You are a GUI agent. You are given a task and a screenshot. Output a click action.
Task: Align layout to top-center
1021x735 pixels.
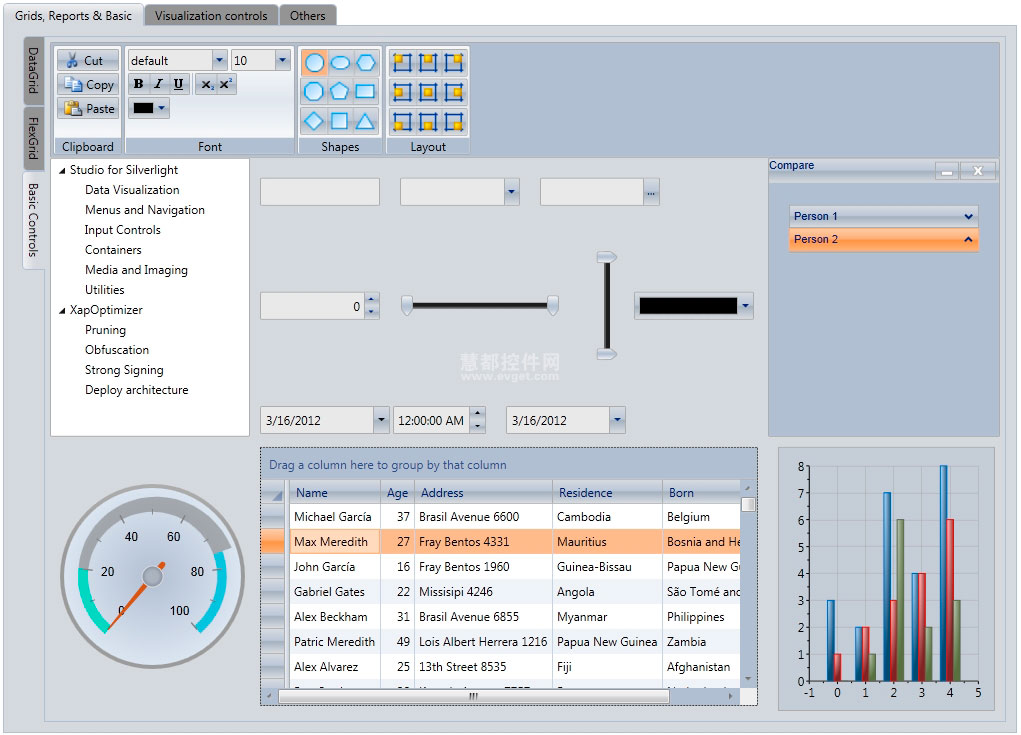pos(428,62)
